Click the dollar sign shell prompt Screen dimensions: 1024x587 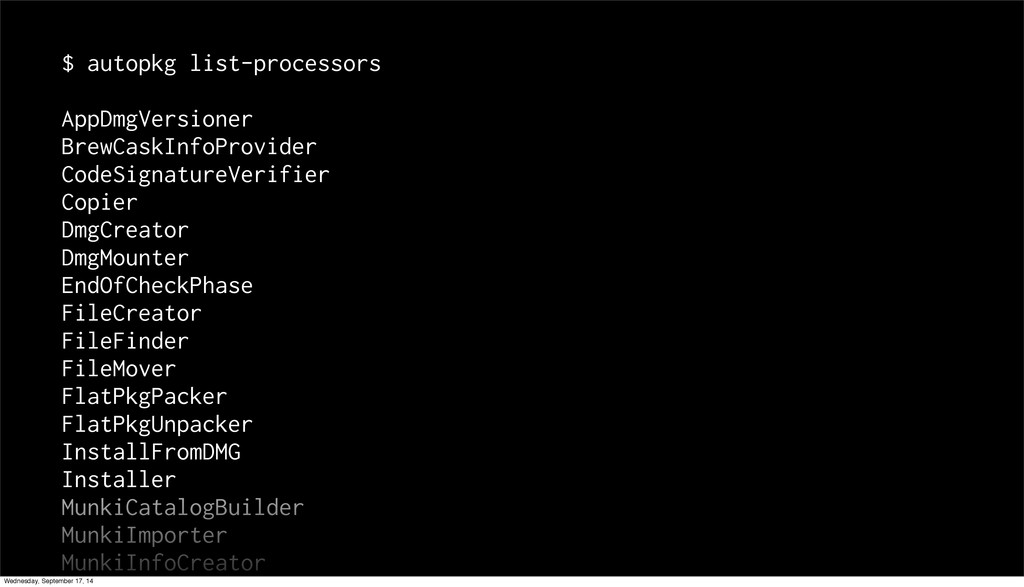click(68, 65)
